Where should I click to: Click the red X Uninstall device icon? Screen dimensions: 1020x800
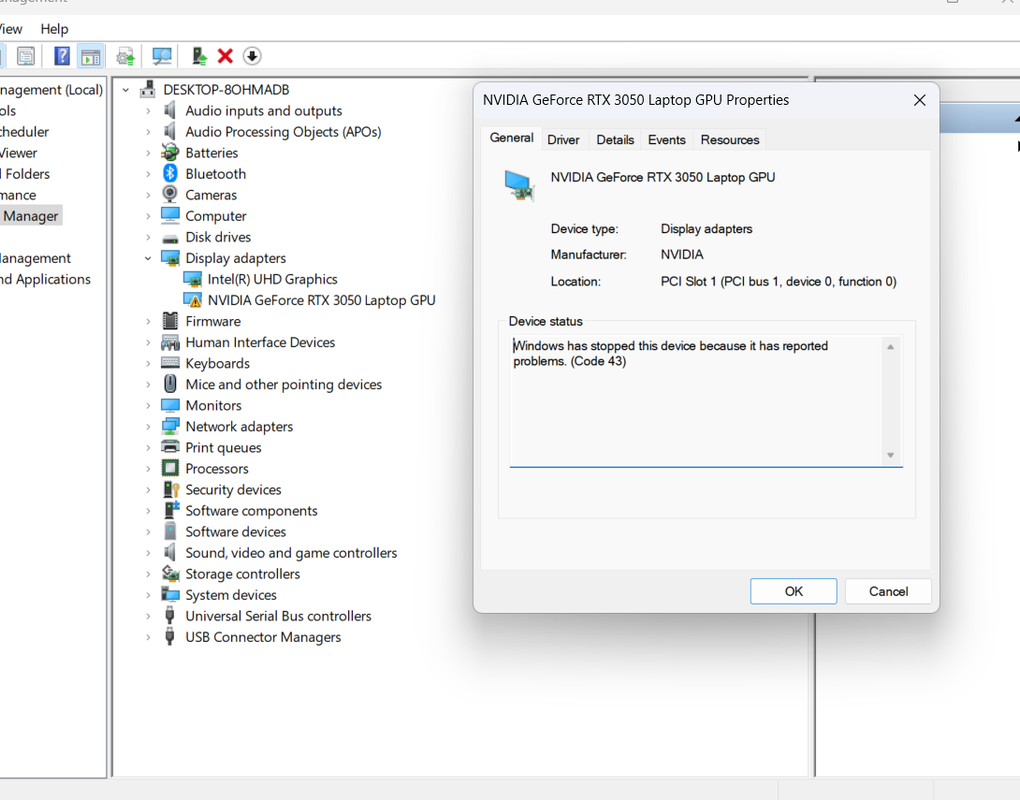point(225,57)
